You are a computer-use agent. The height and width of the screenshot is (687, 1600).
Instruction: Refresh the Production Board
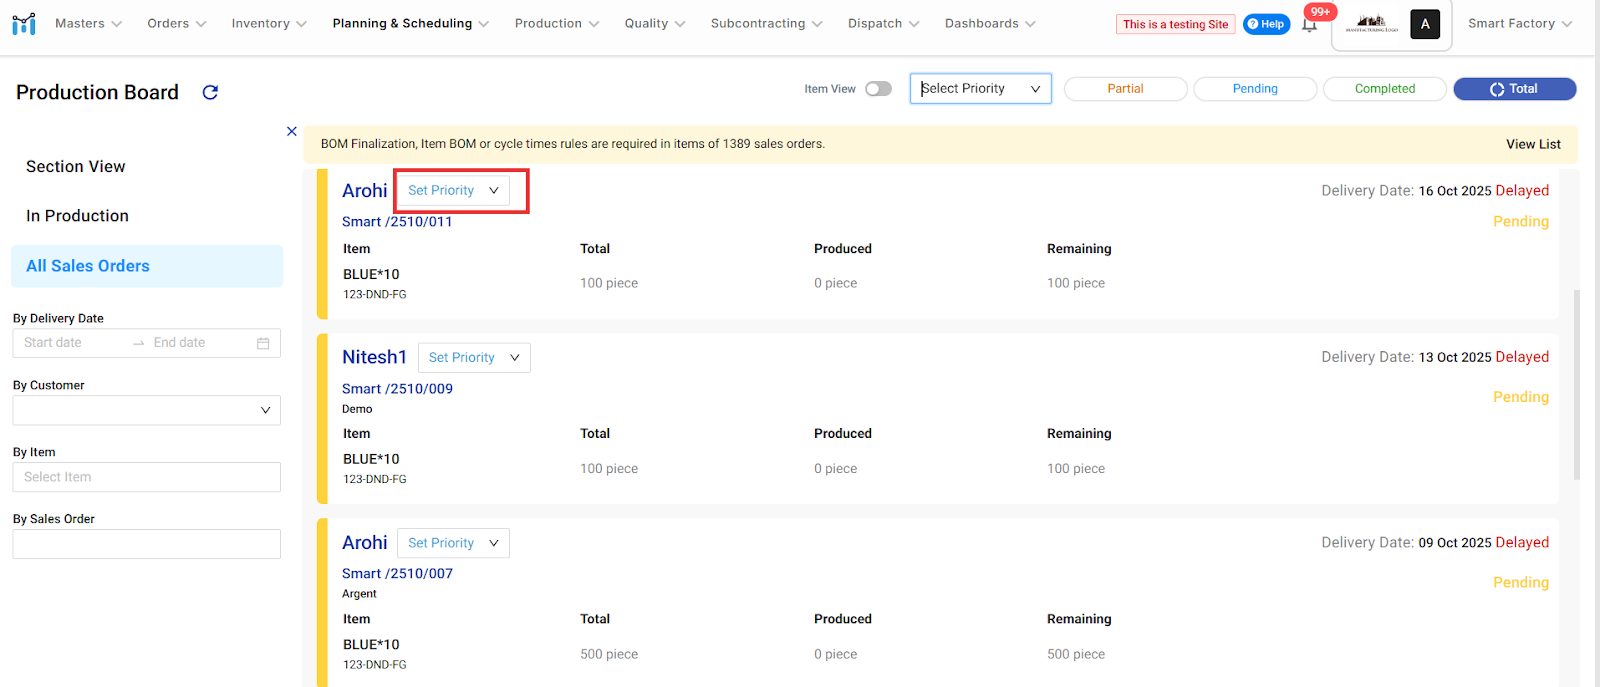[210, 92]
